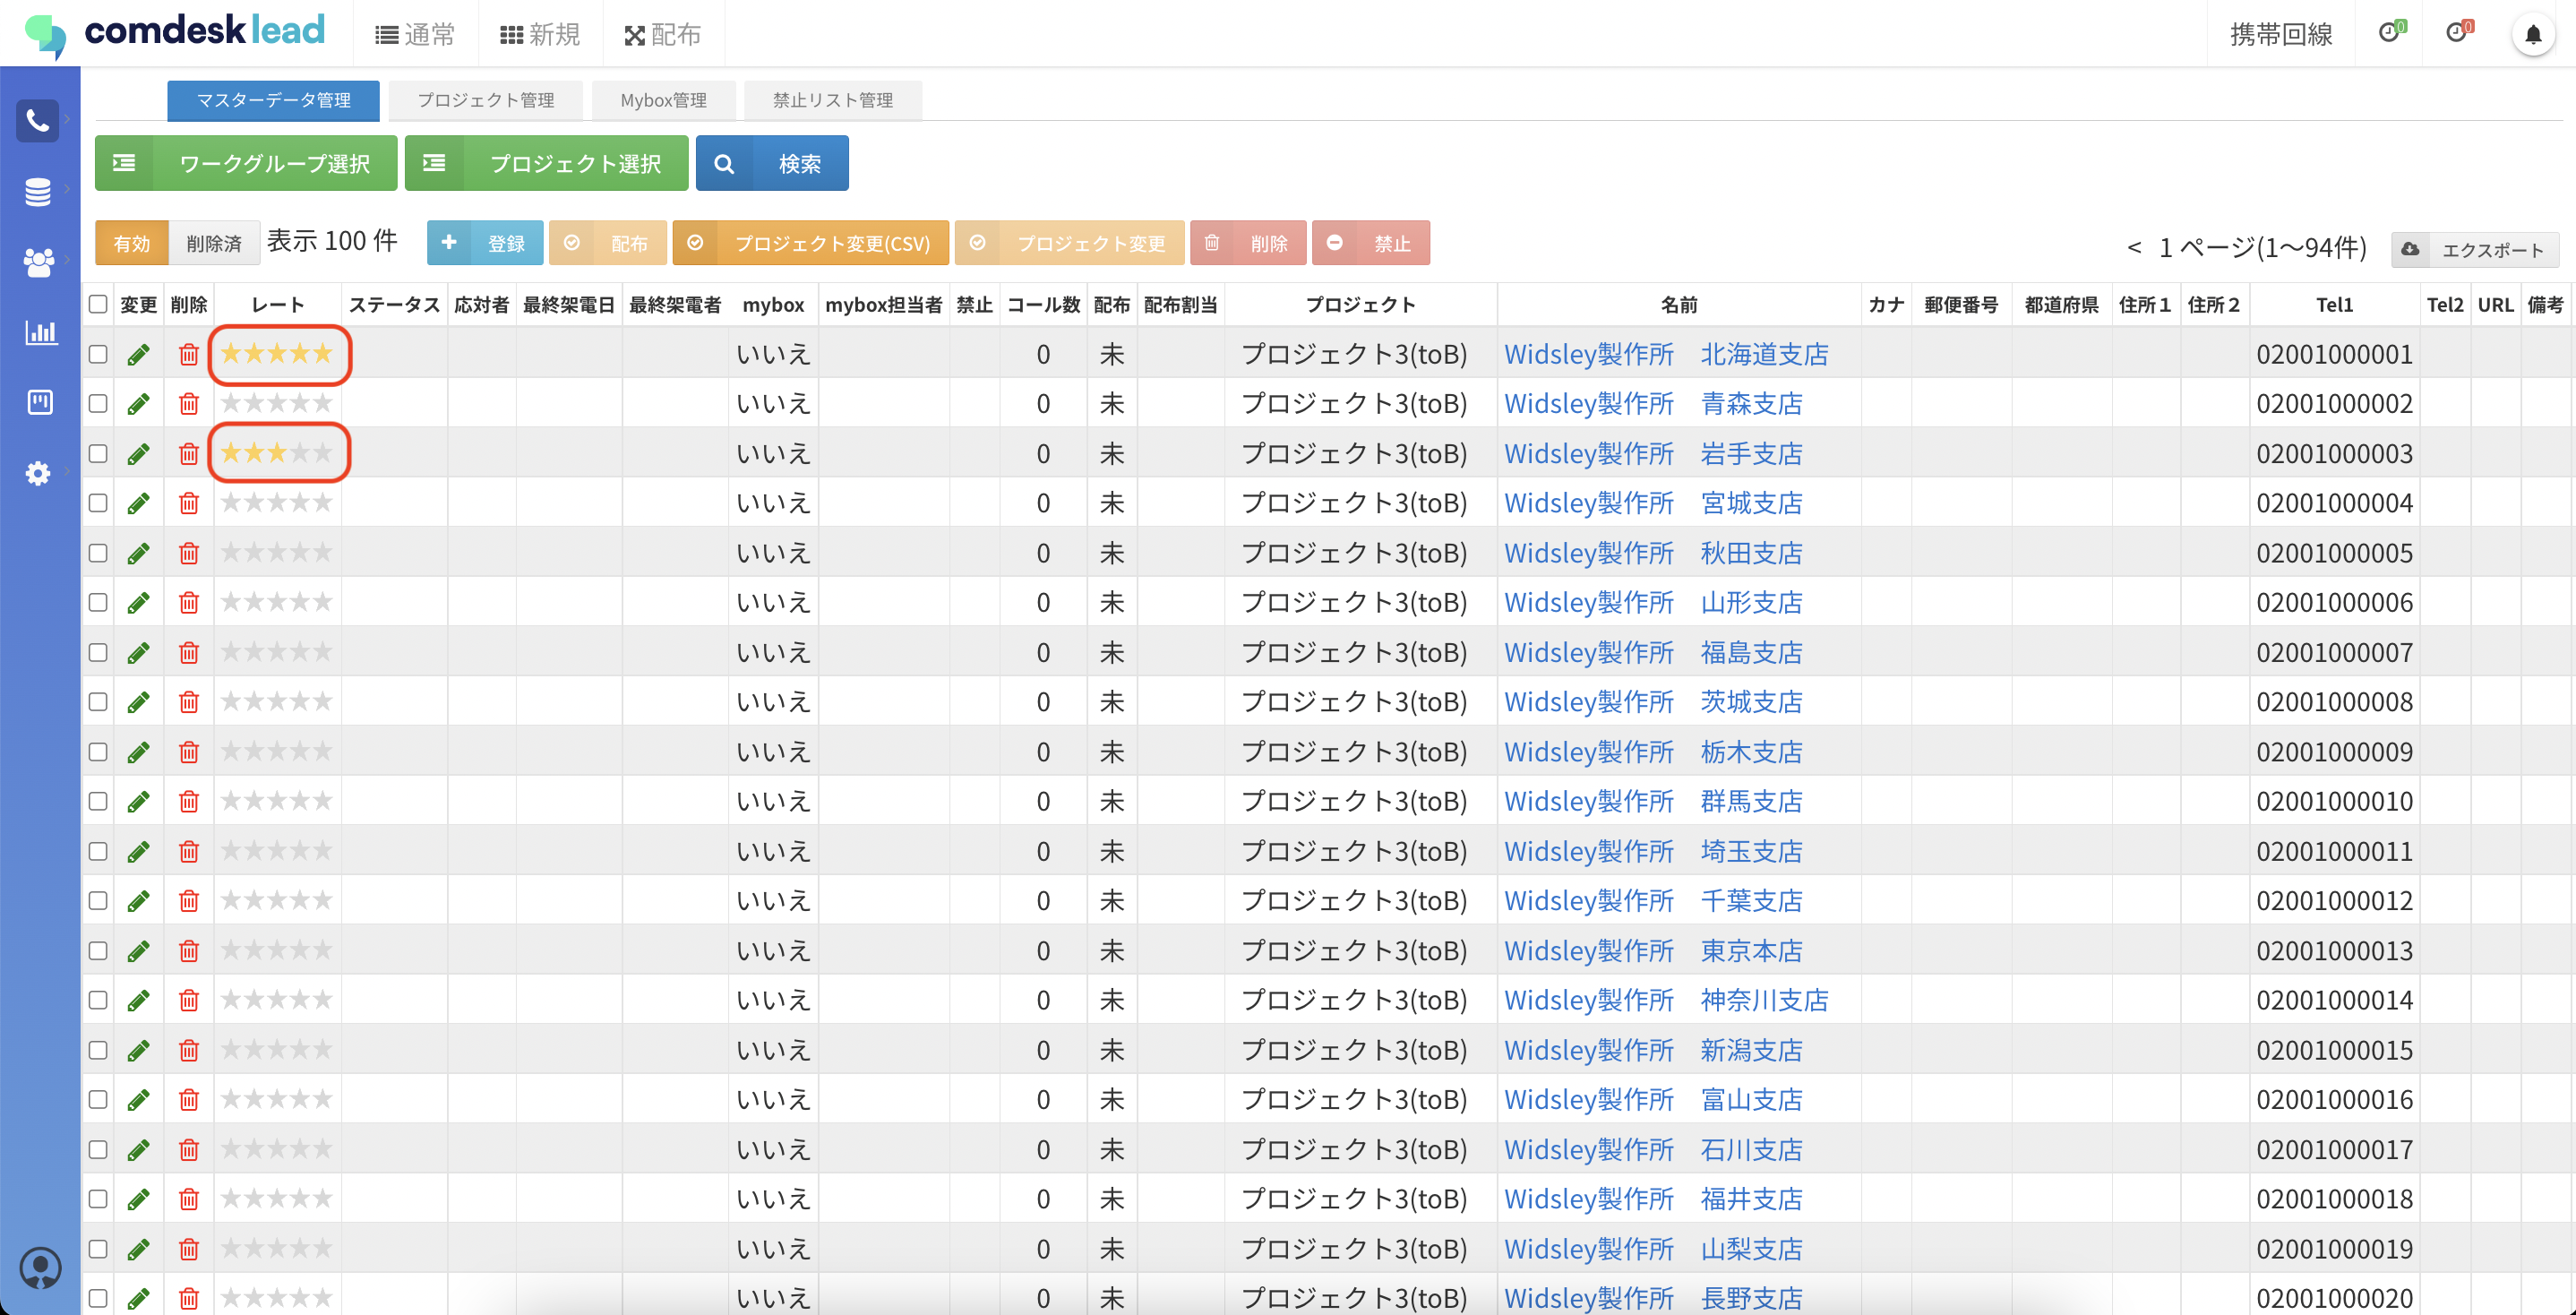Open the ワークグループ選択 selector
The image size is (2576, 1315).
coord(246,163)
